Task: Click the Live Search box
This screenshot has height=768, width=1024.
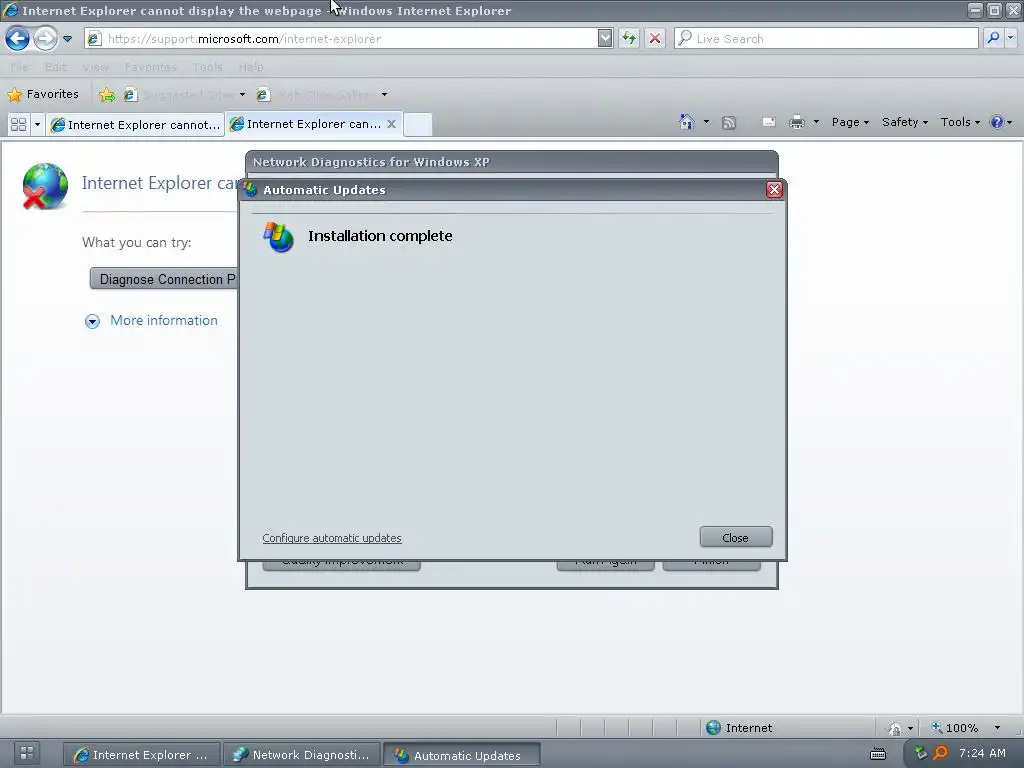Action: (x=826, y=39)
